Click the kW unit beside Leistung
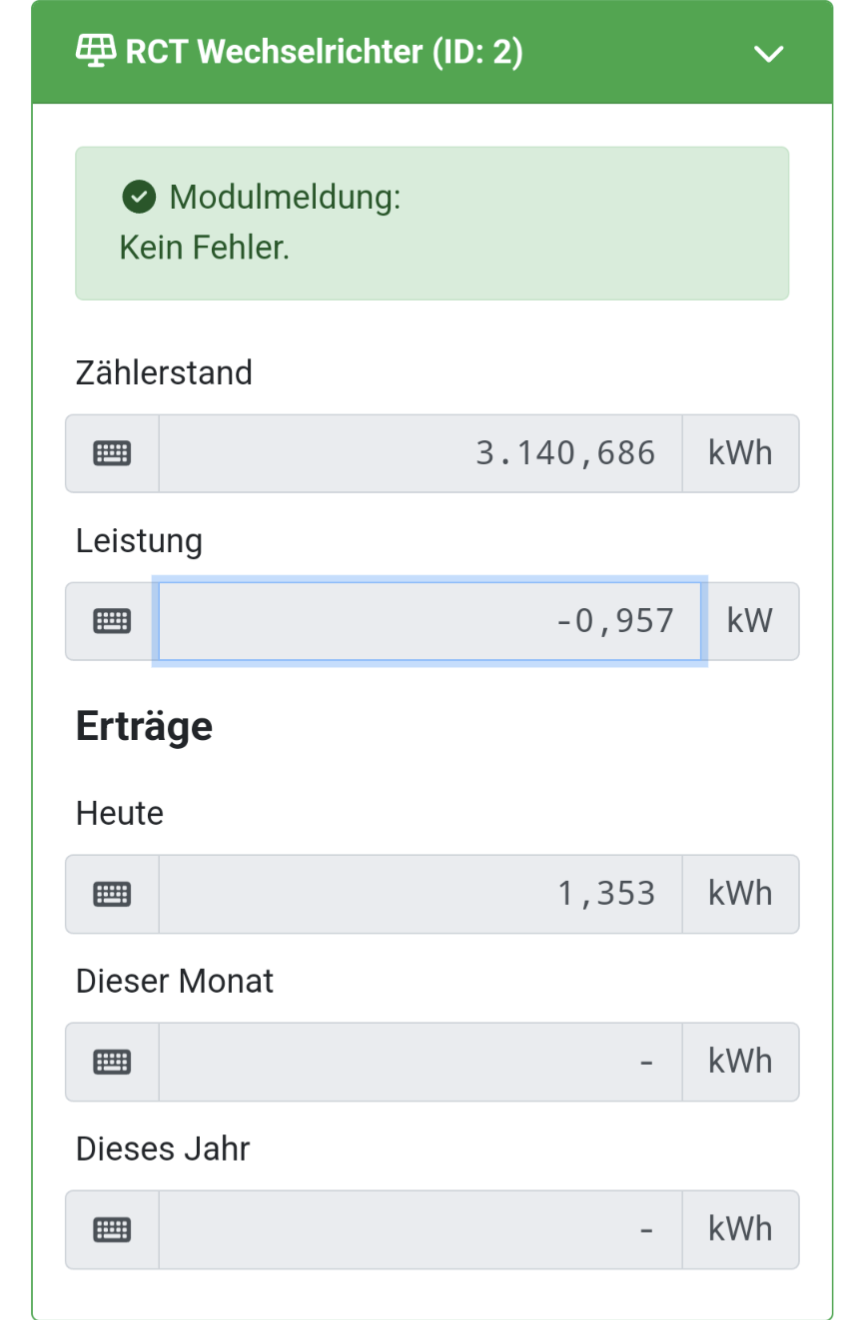 (x=750, y=621)
